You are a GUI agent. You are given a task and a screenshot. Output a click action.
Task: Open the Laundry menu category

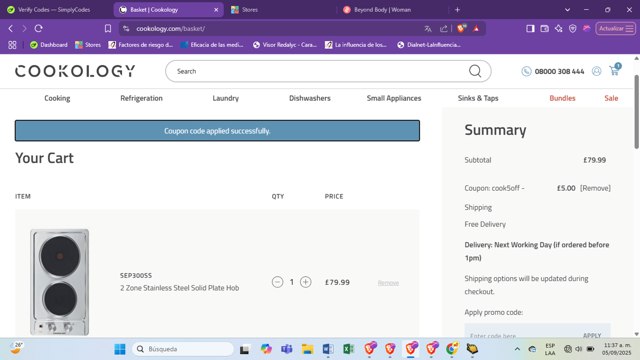click(x=225, y=98)
